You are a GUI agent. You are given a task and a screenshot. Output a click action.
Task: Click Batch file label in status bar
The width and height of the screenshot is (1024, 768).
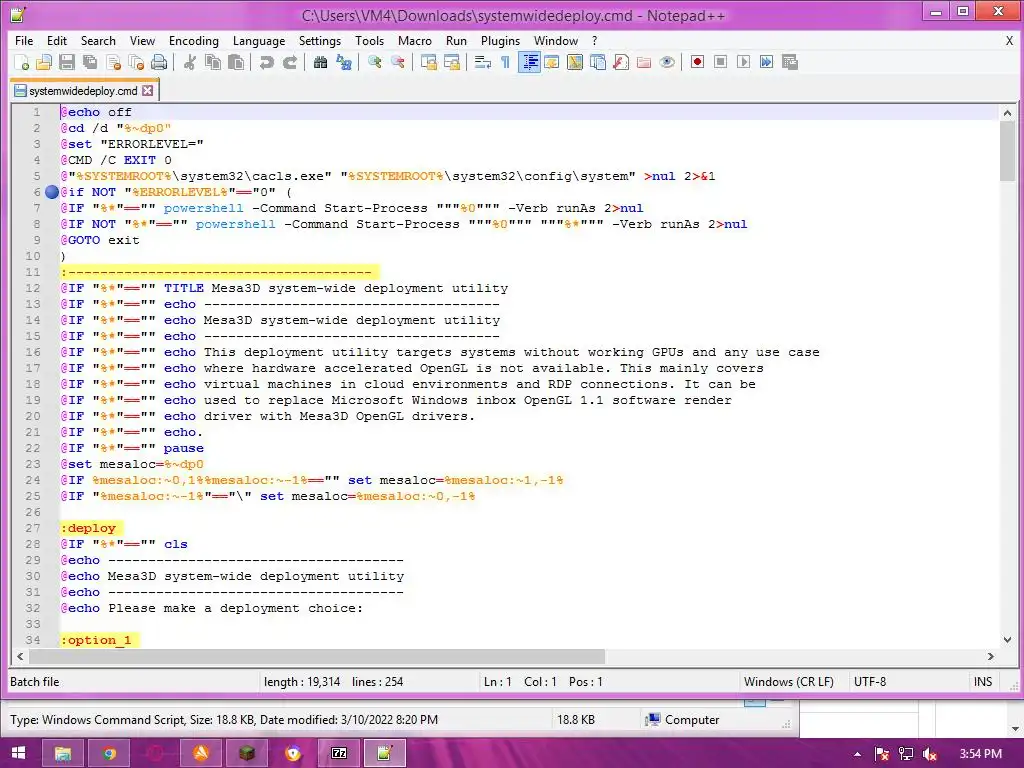click(35, 682)
